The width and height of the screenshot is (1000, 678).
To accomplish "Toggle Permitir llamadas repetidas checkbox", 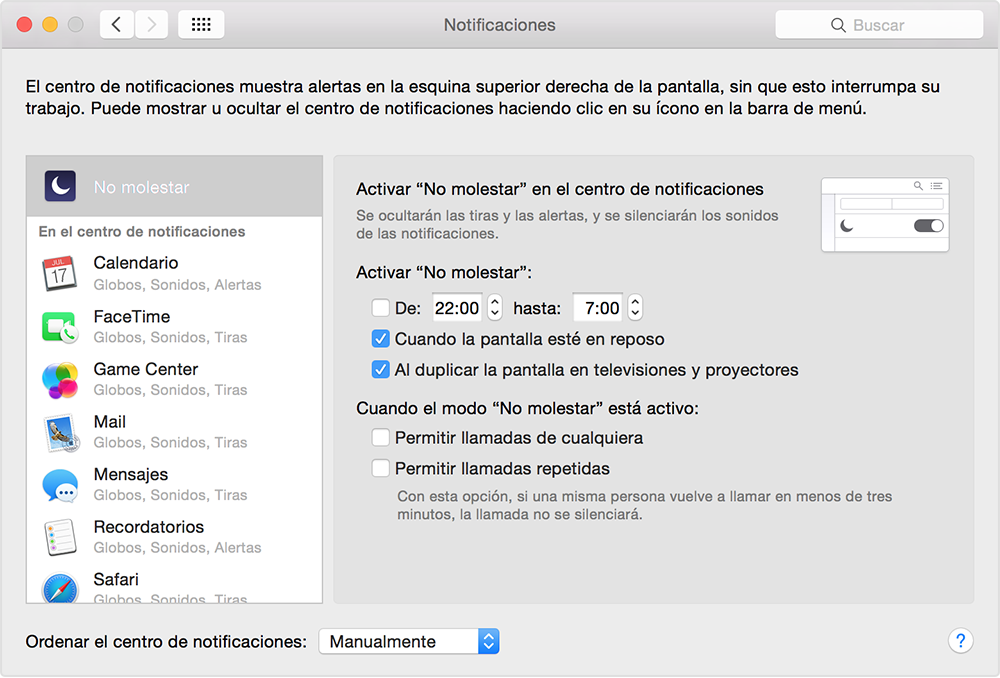I will coord(380,468).
